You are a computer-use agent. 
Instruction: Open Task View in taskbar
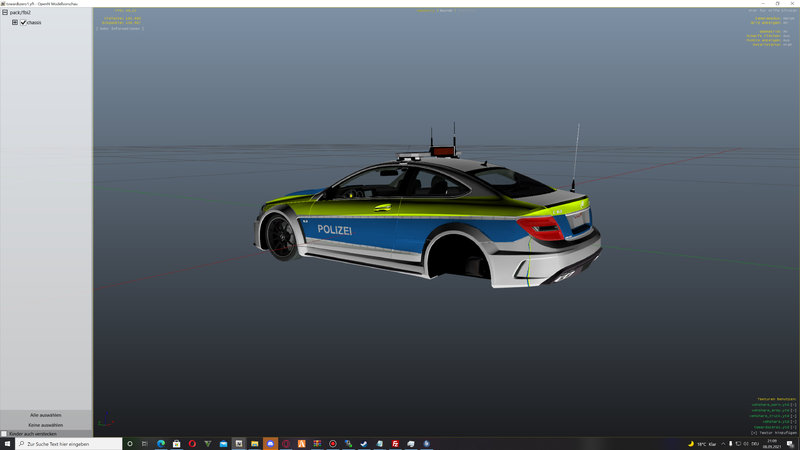point(145,444)
